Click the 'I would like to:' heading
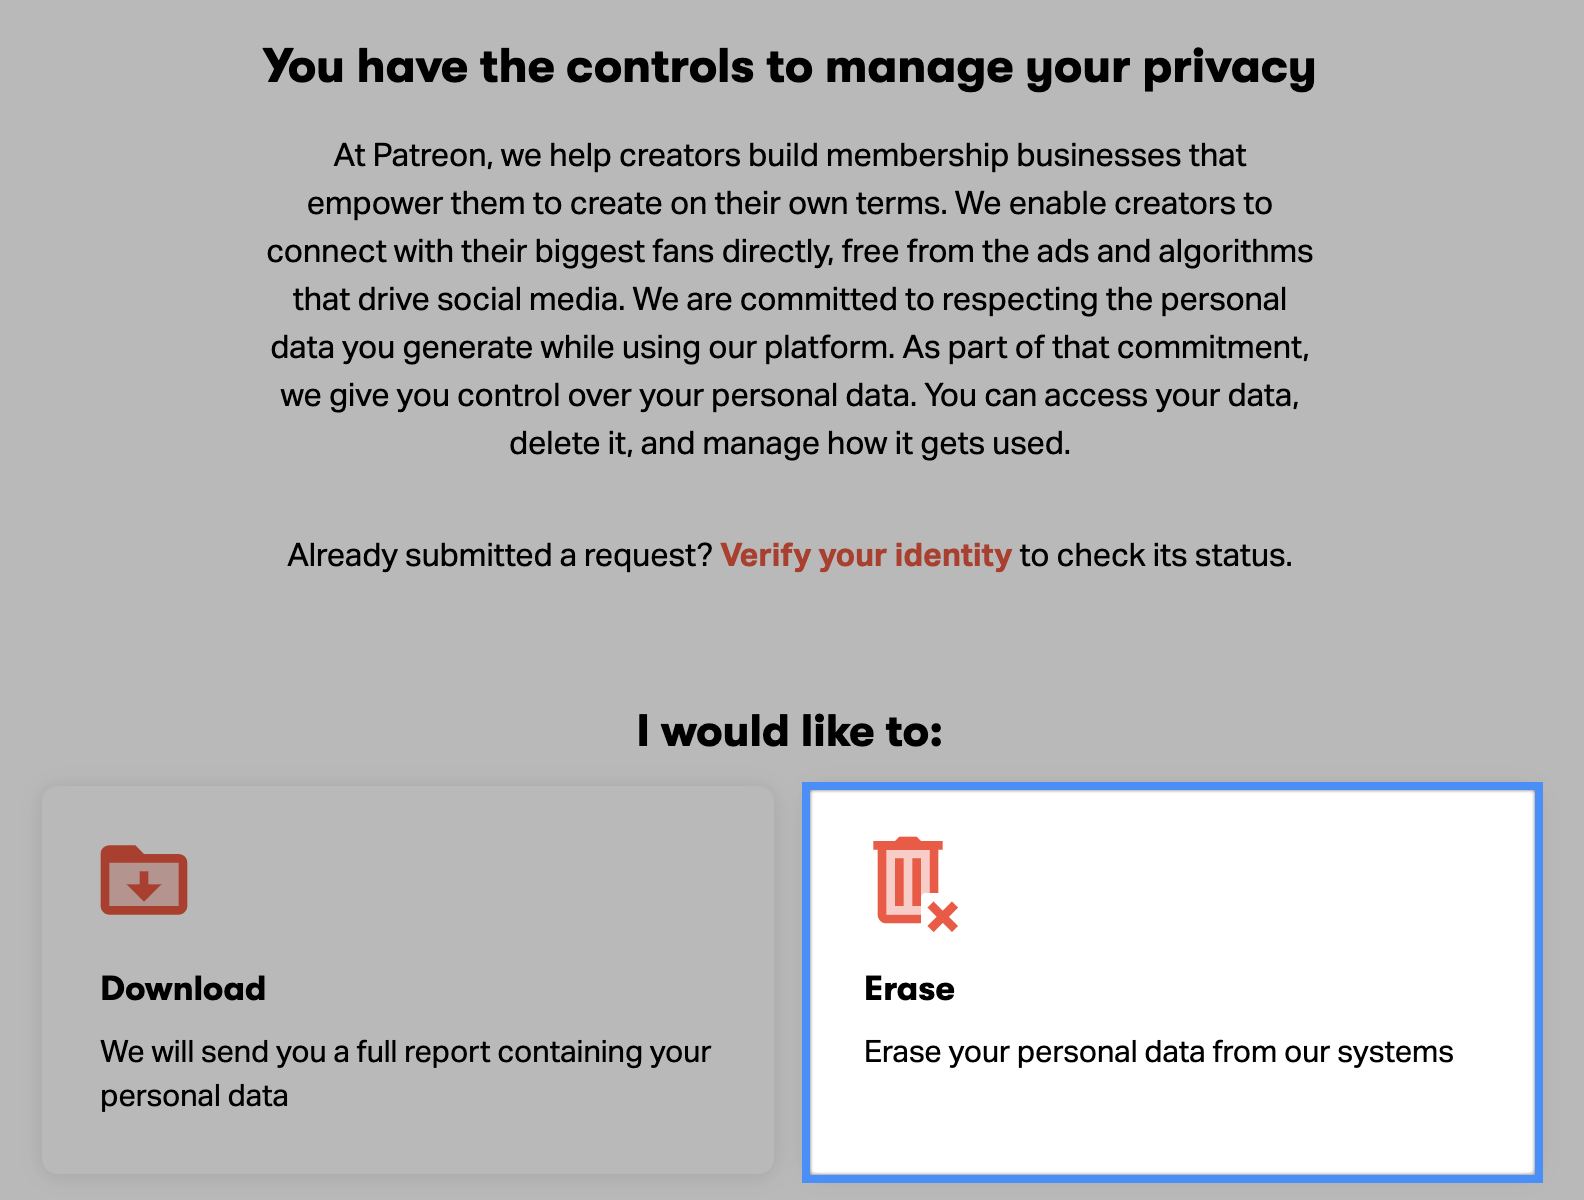Image resolution: width=1584 pixels, height=1200 pixels. (x=789, y=731)
